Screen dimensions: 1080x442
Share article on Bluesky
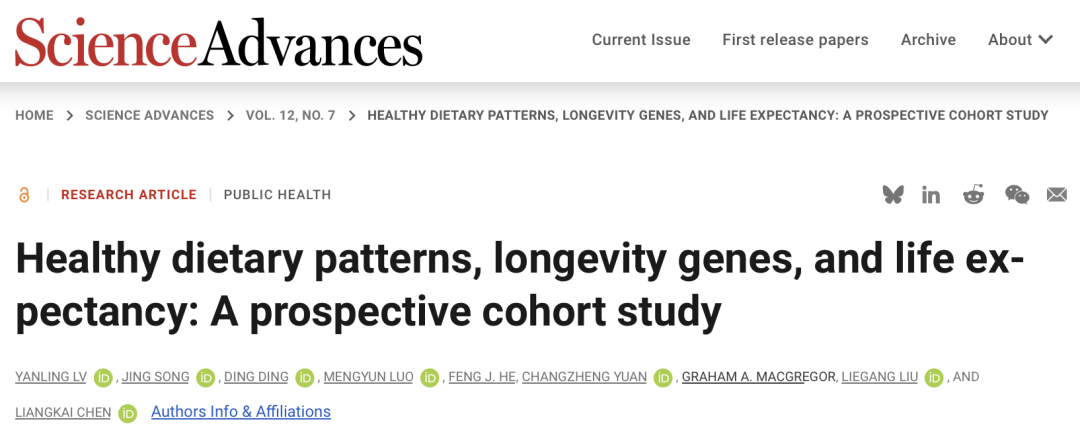tap(893, 195)
